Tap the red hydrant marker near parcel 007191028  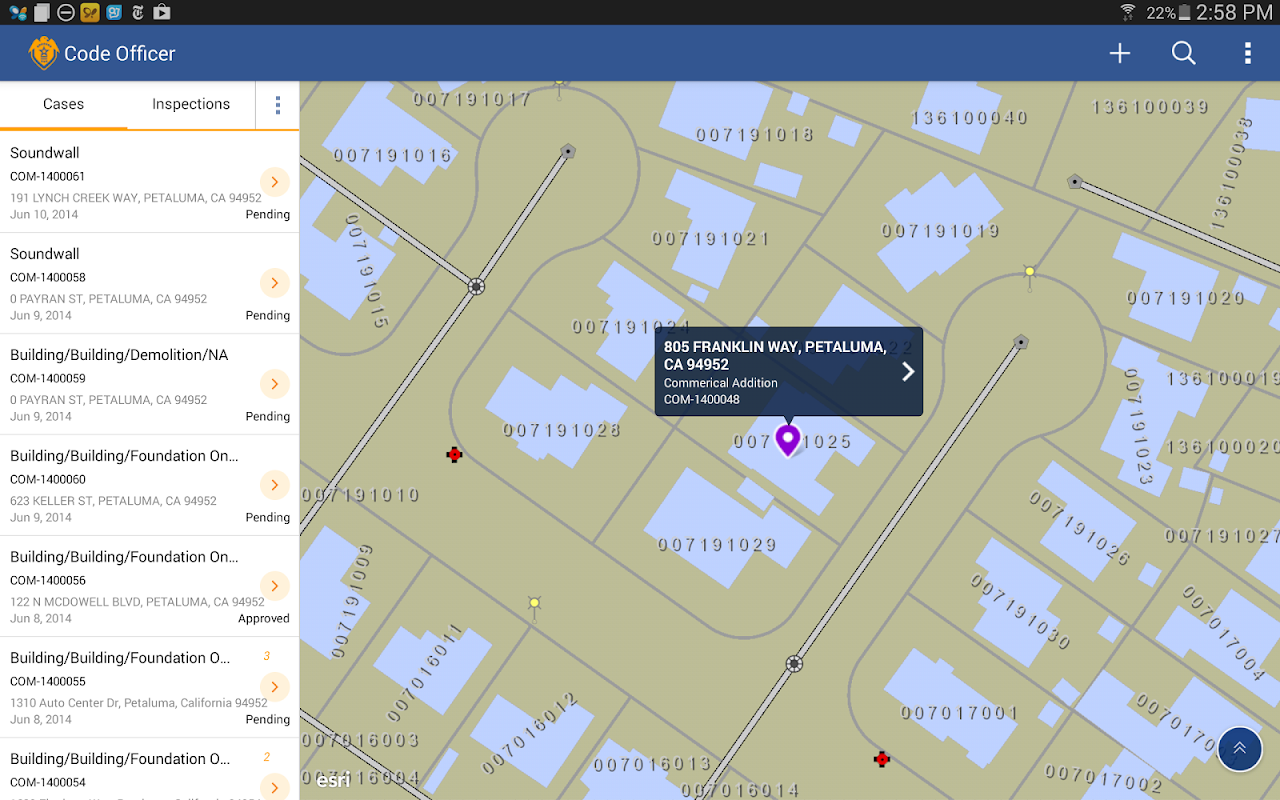454,455
